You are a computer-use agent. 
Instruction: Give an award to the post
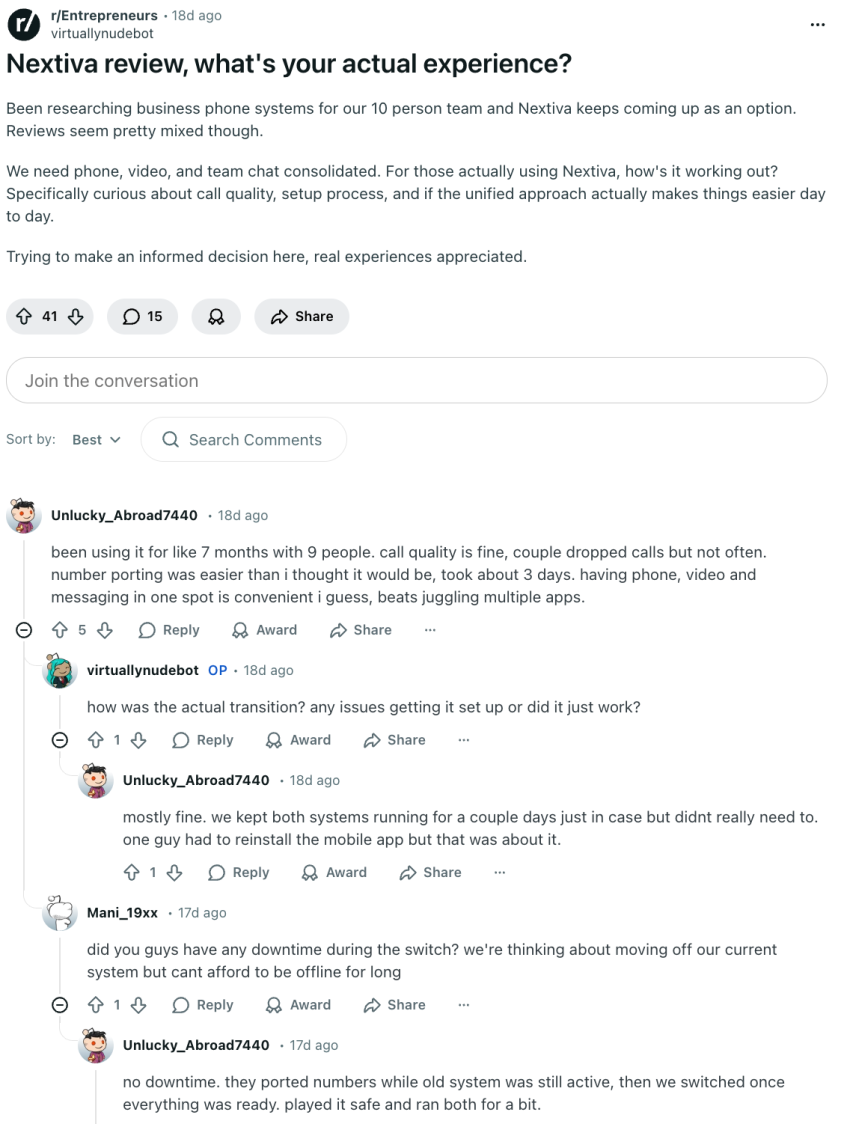tap(216, 316)
